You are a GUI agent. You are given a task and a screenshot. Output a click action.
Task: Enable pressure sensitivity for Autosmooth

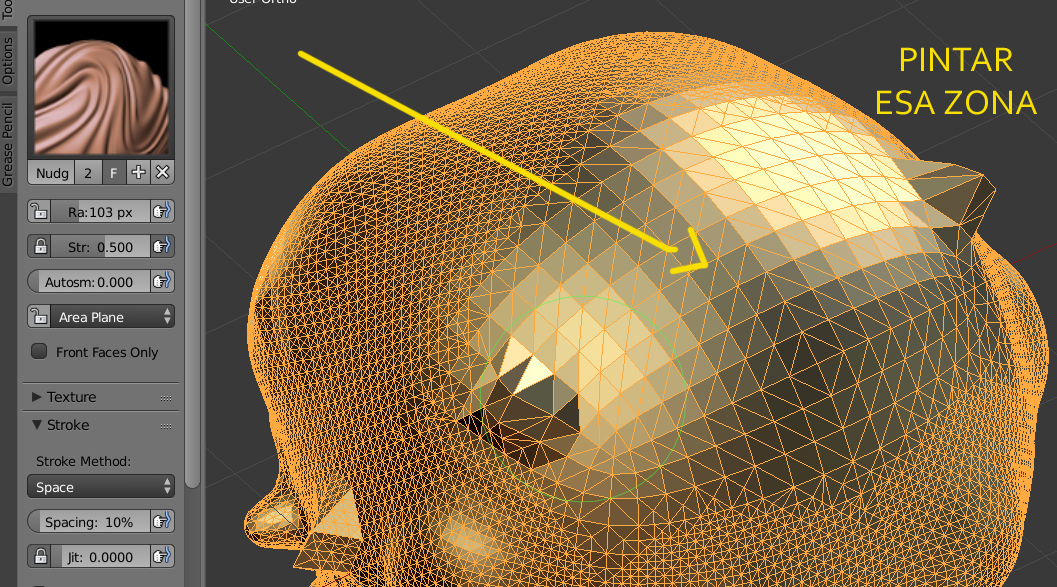point(162,282)
